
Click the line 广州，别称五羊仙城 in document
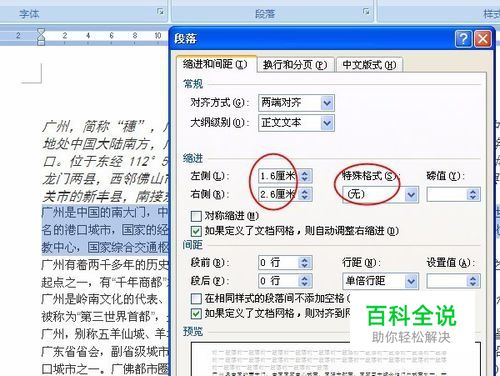pos(105,334)
